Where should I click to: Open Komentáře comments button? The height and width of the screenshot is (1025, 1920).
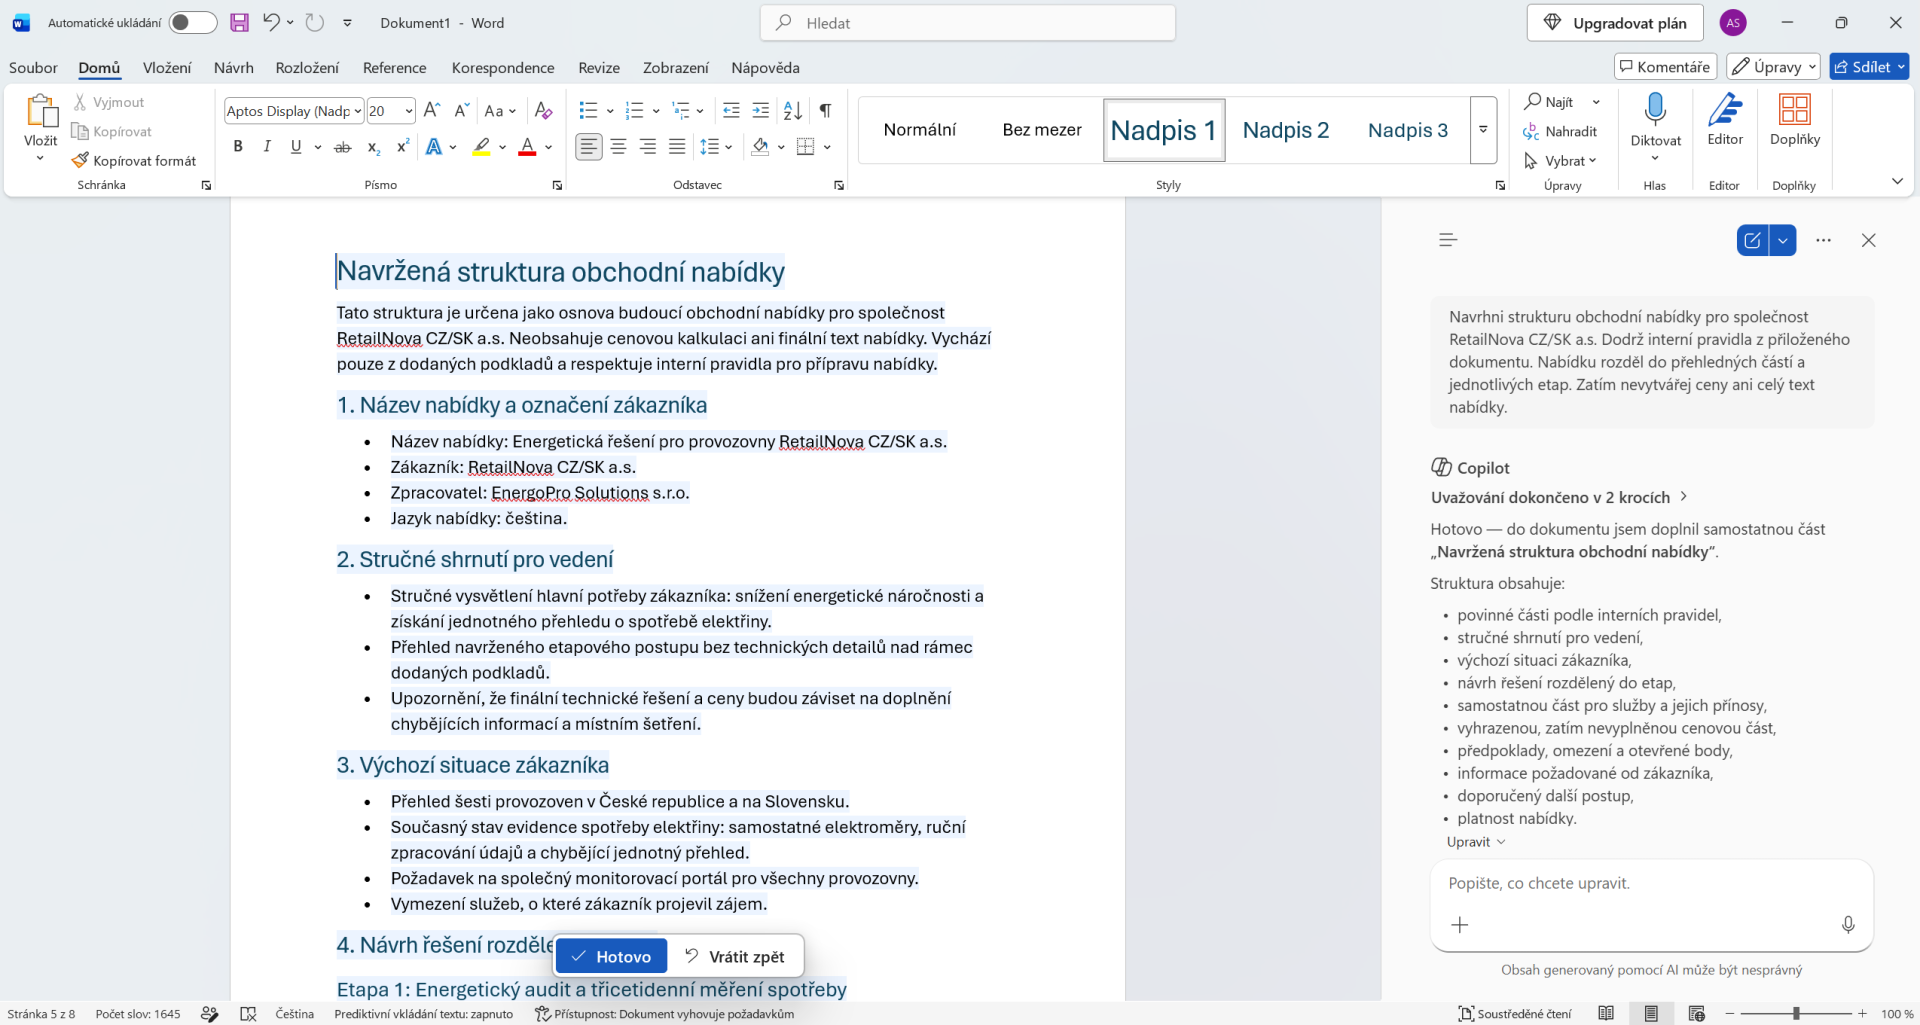1665,67
